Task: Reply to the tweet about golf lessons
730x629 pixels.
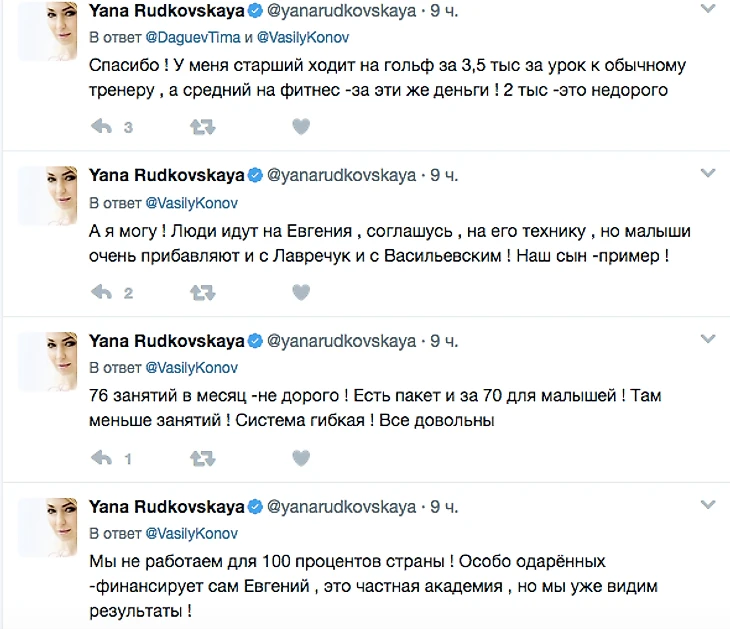Action: pyautogui.click(x=101, y=127)
